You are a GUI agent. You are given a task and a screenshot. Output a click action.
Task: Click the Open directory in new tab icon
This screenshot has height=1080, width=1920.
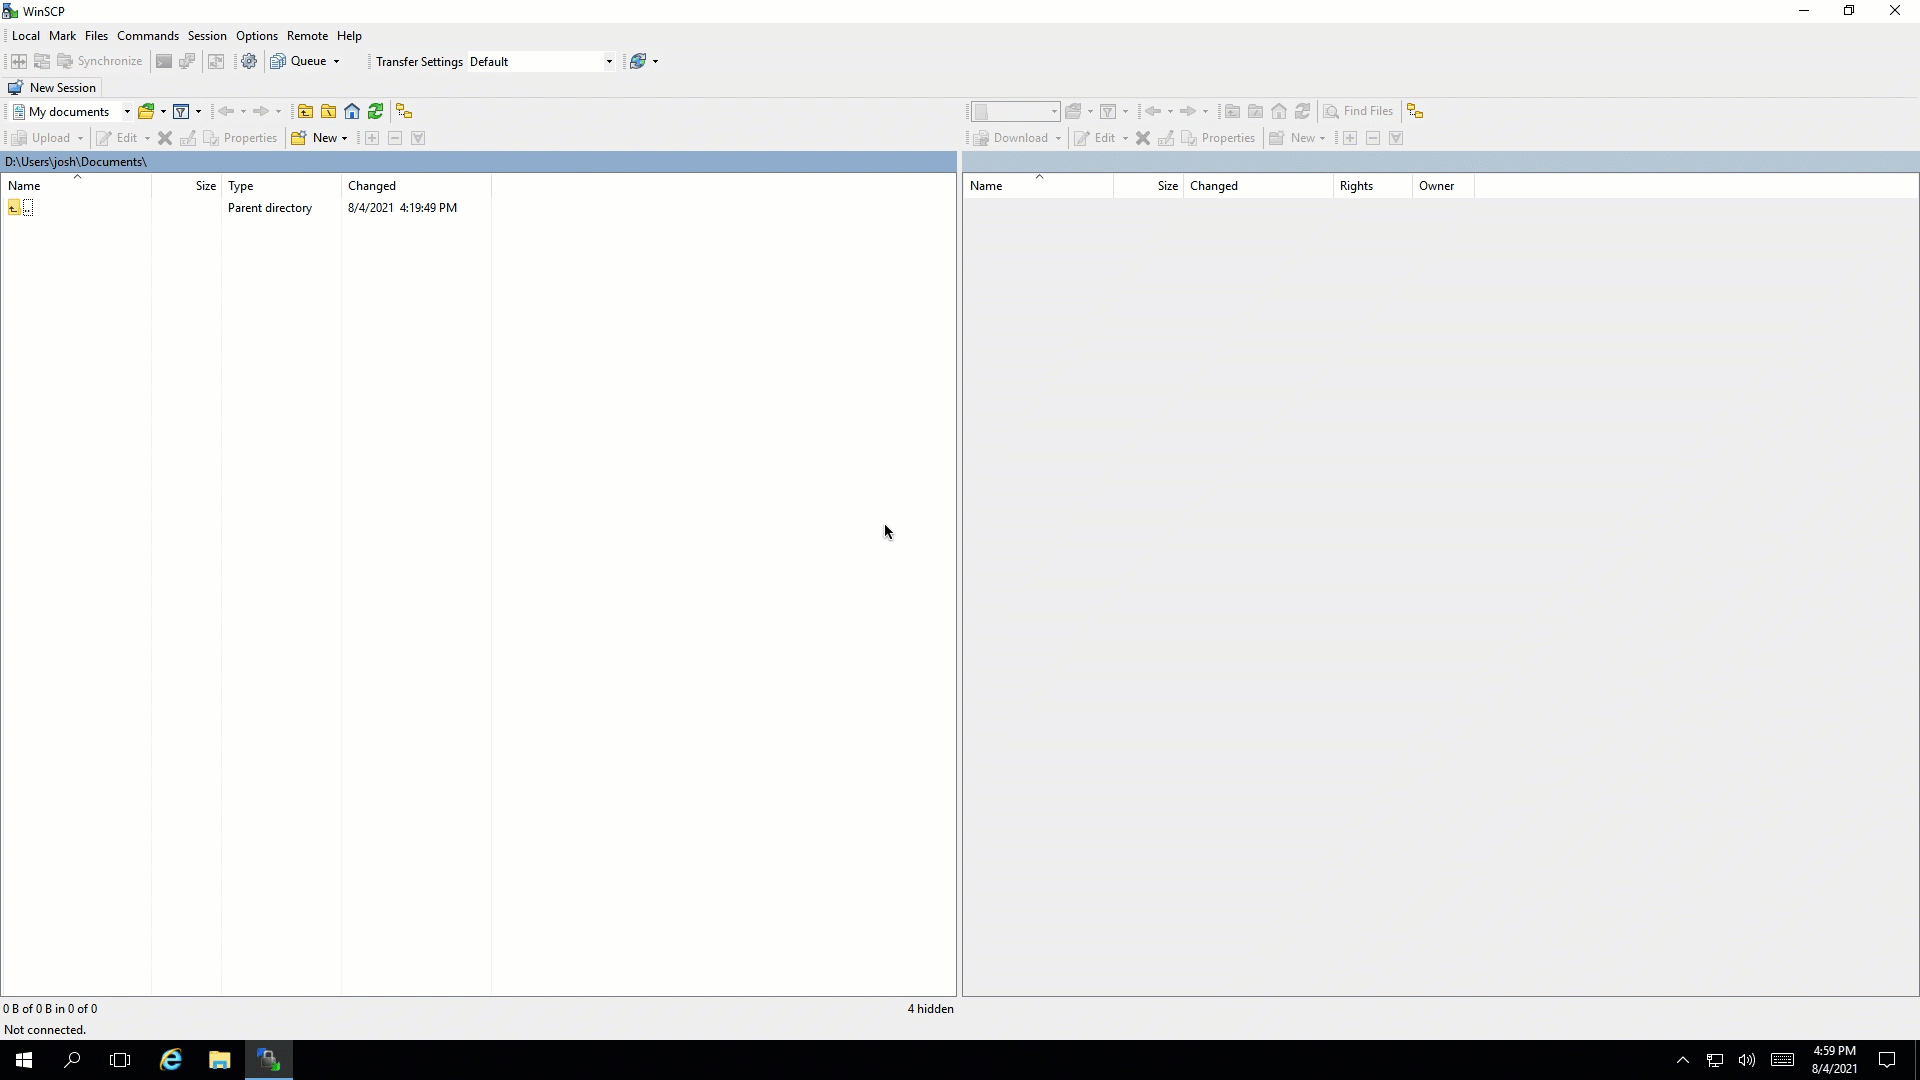click(x=404, y=111)
